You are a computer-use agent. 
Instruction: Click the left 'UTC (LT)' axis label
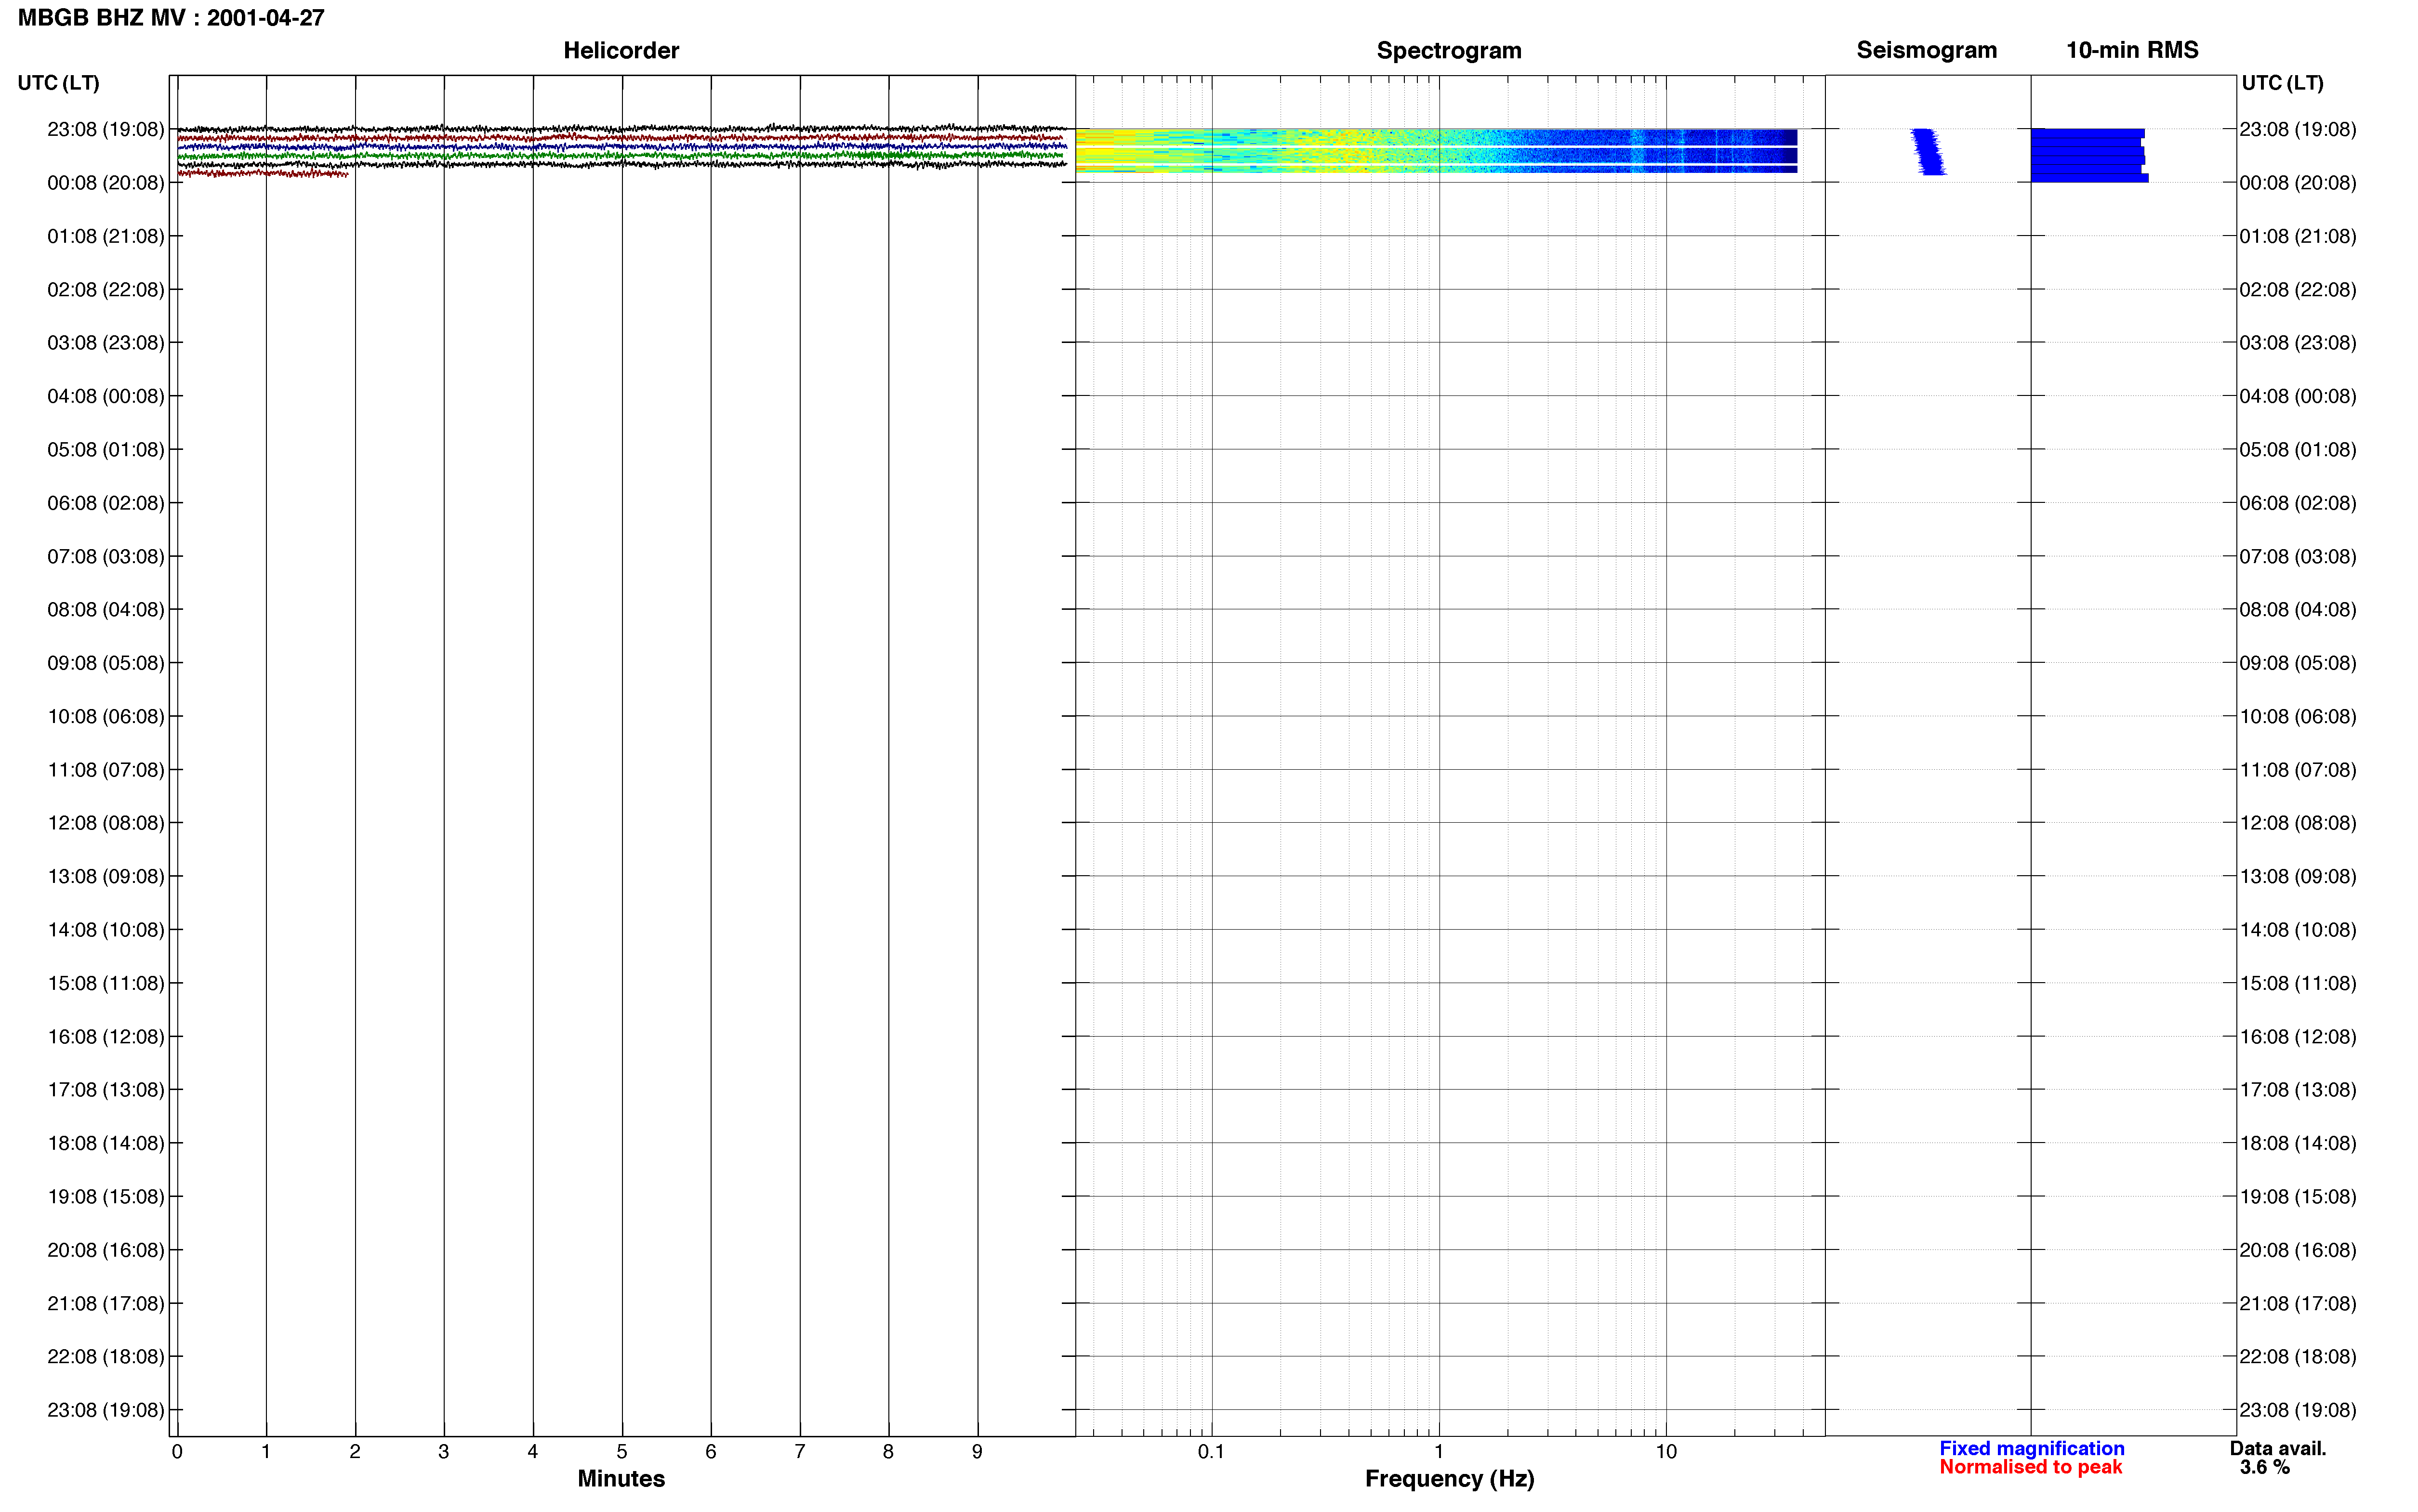pyautogui.click(x=58, y=83)
